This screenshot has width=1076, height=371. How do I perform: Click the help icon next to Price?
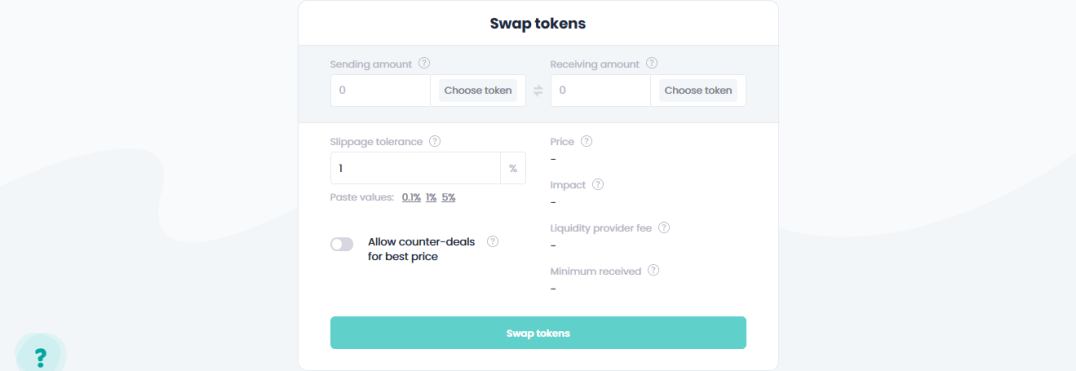click(x=586, y=141)
